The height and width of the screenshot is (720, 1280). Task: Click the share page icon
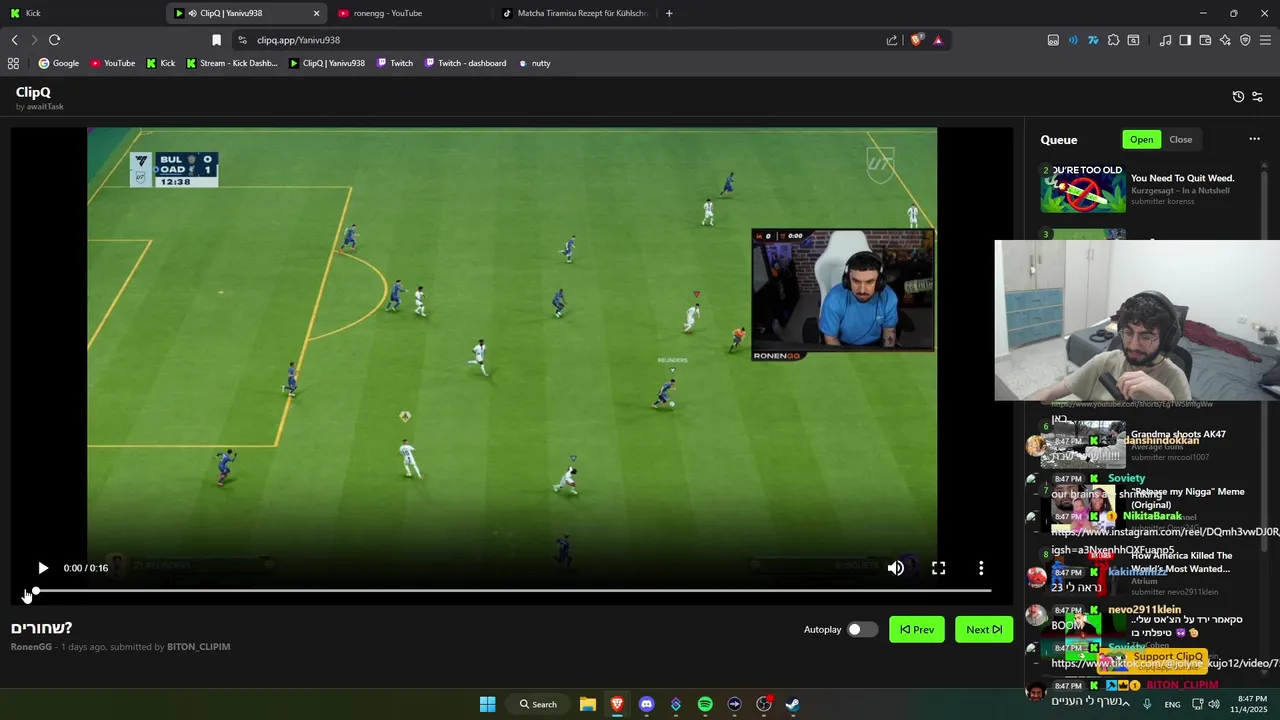[x=892, y=40]
